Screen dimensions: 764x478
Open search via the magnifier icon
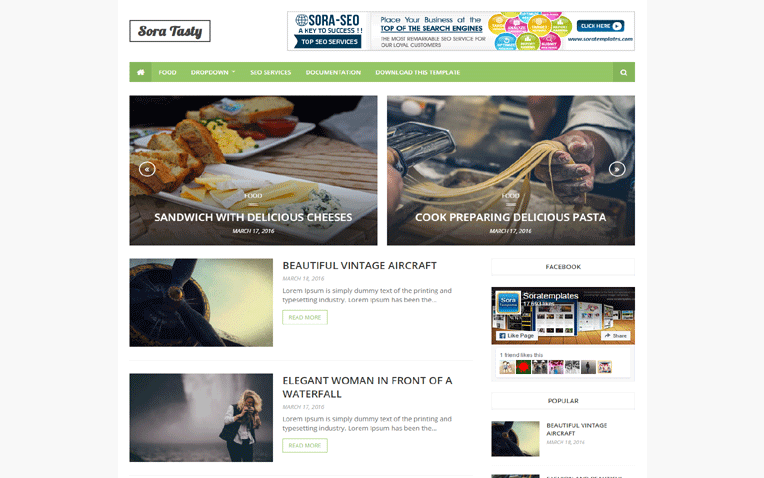pos(623,73)
